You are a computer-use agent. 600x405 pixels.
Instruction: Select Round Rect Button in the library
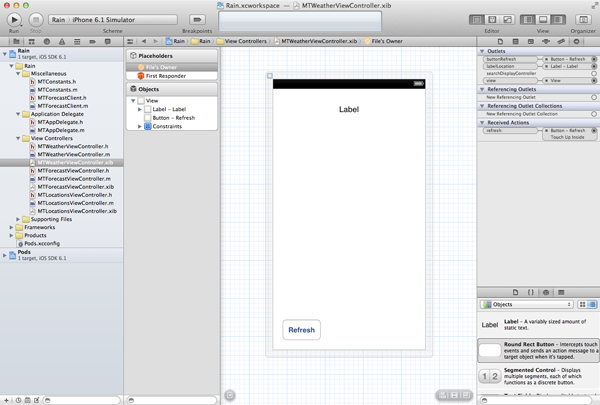pyautogui.click(x=538, y=350)
